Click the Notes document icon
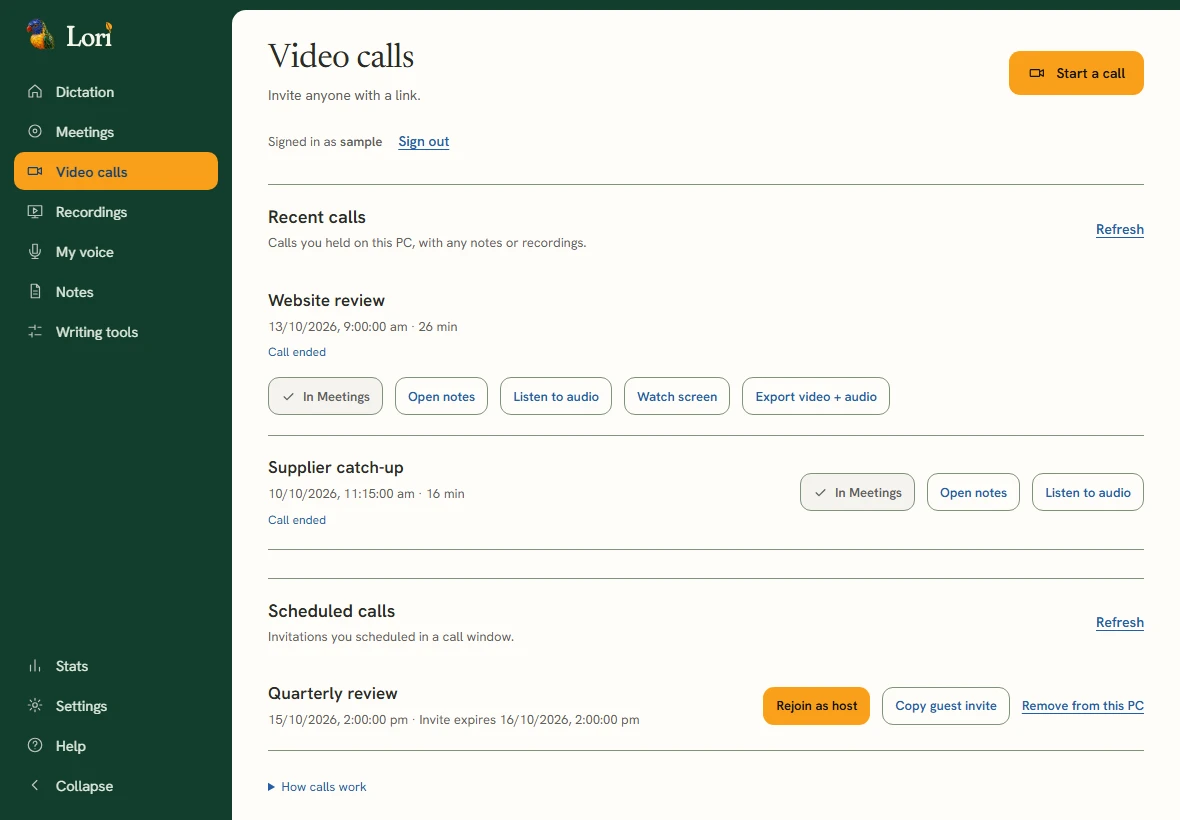This screenshot has height=820, width=1180. 35,292
